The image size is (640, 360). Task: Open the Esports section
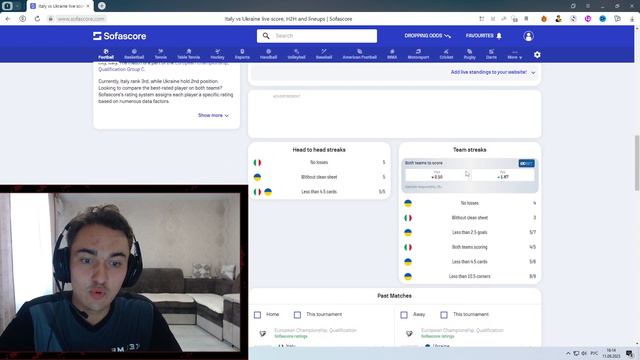tap(242, 54)
